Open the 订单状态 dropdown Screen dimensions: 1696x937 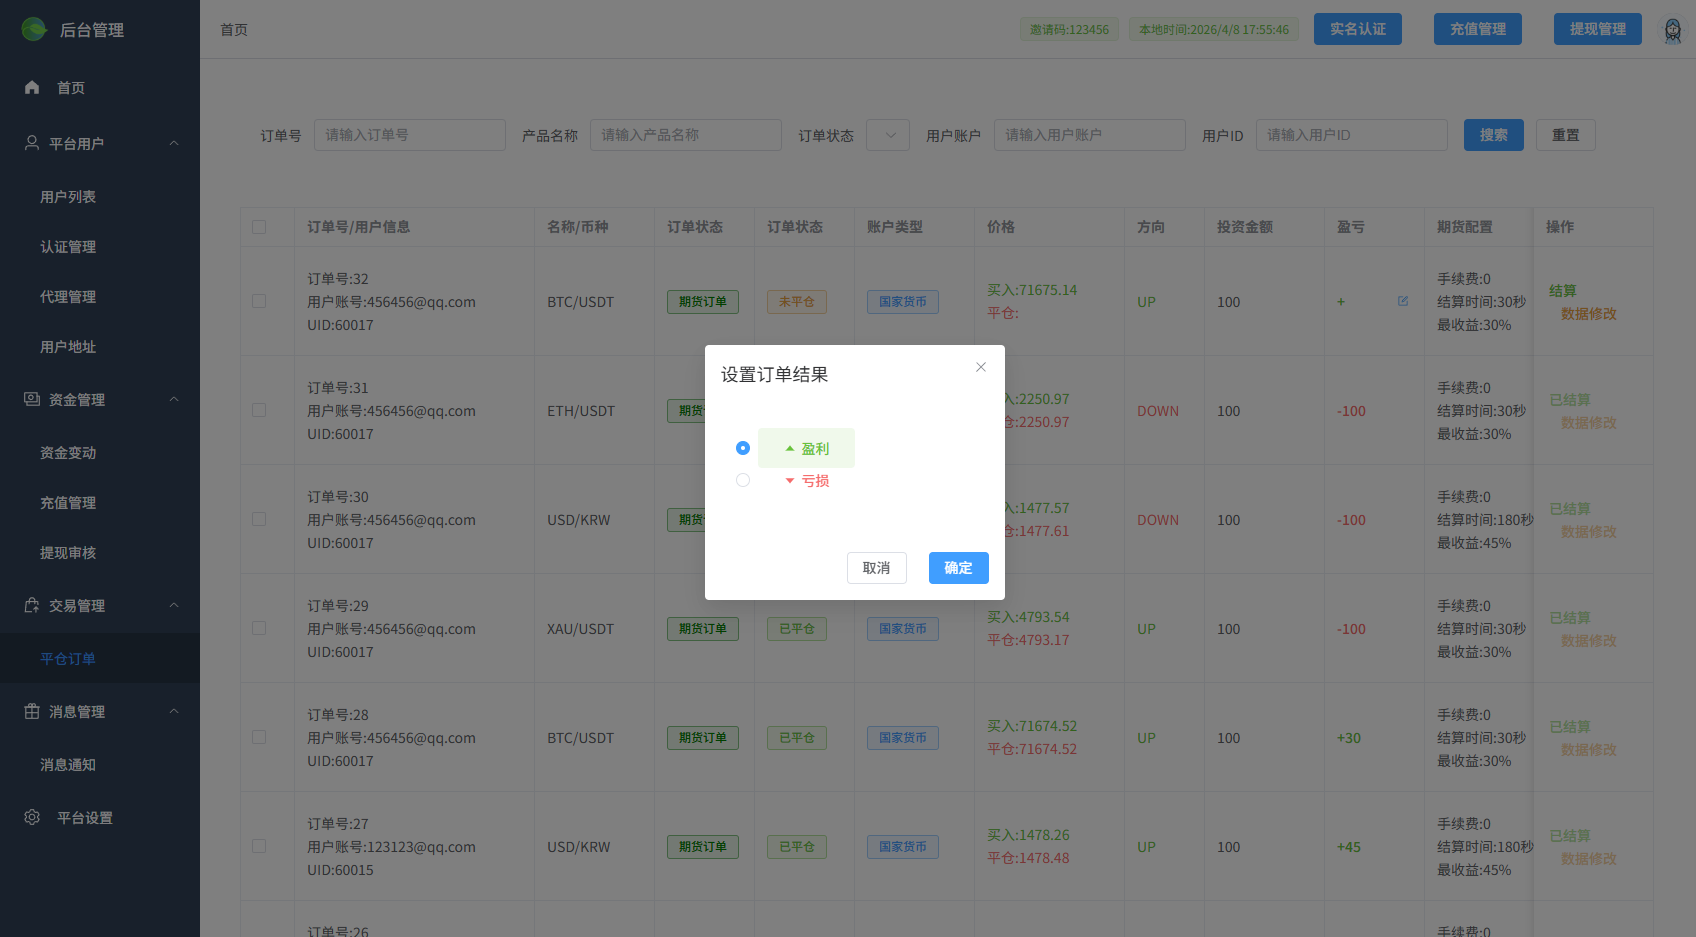[x=887, y=134]
